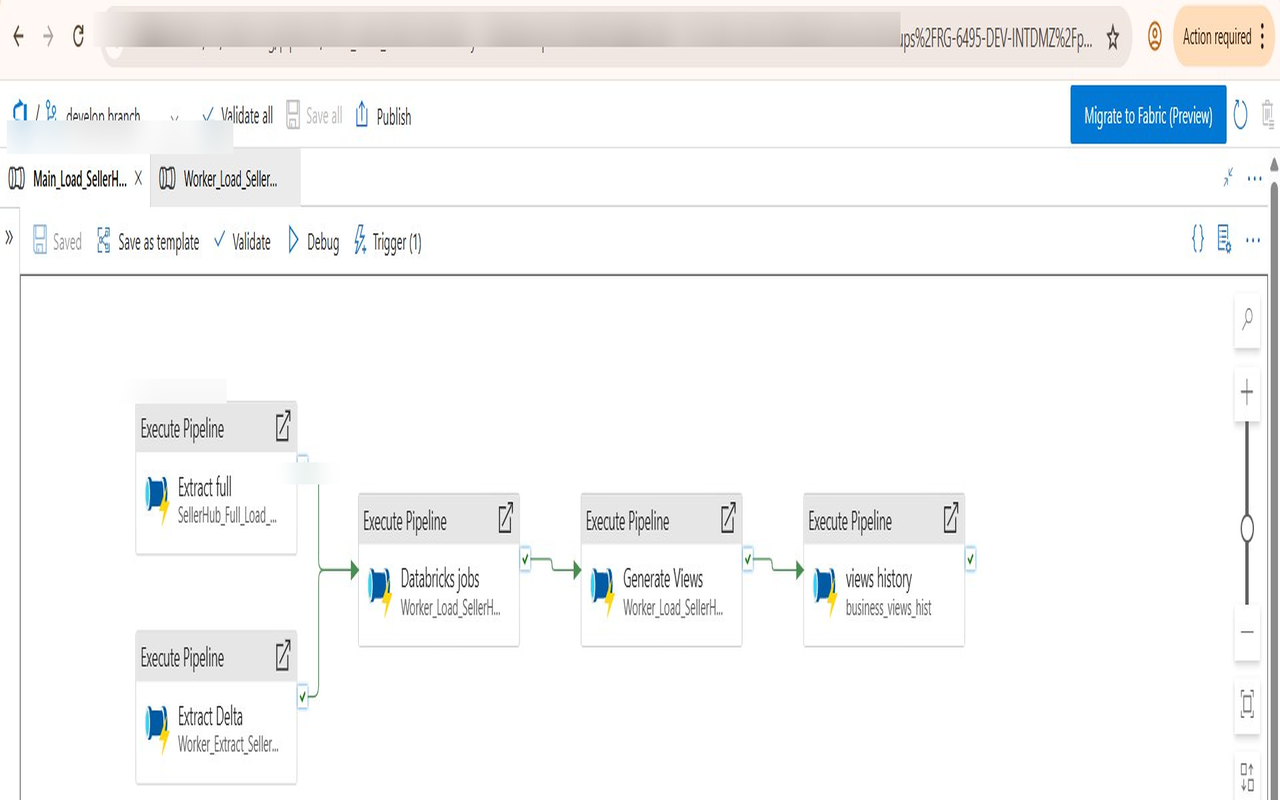The height and width of the screenshot is (800, 1280).
Task: Open the Extract Delta pipeline link icon
Action: [x=283, y=655]
